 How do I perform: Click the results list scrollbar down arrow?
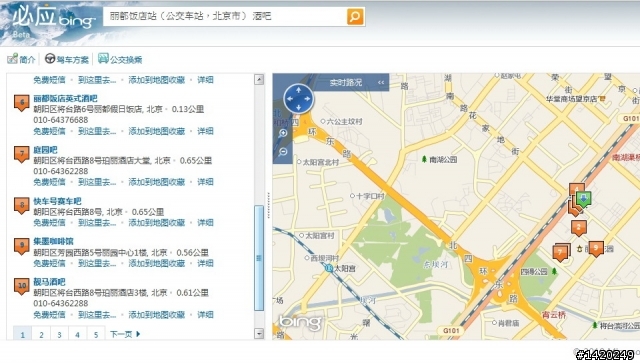(259, 333)
